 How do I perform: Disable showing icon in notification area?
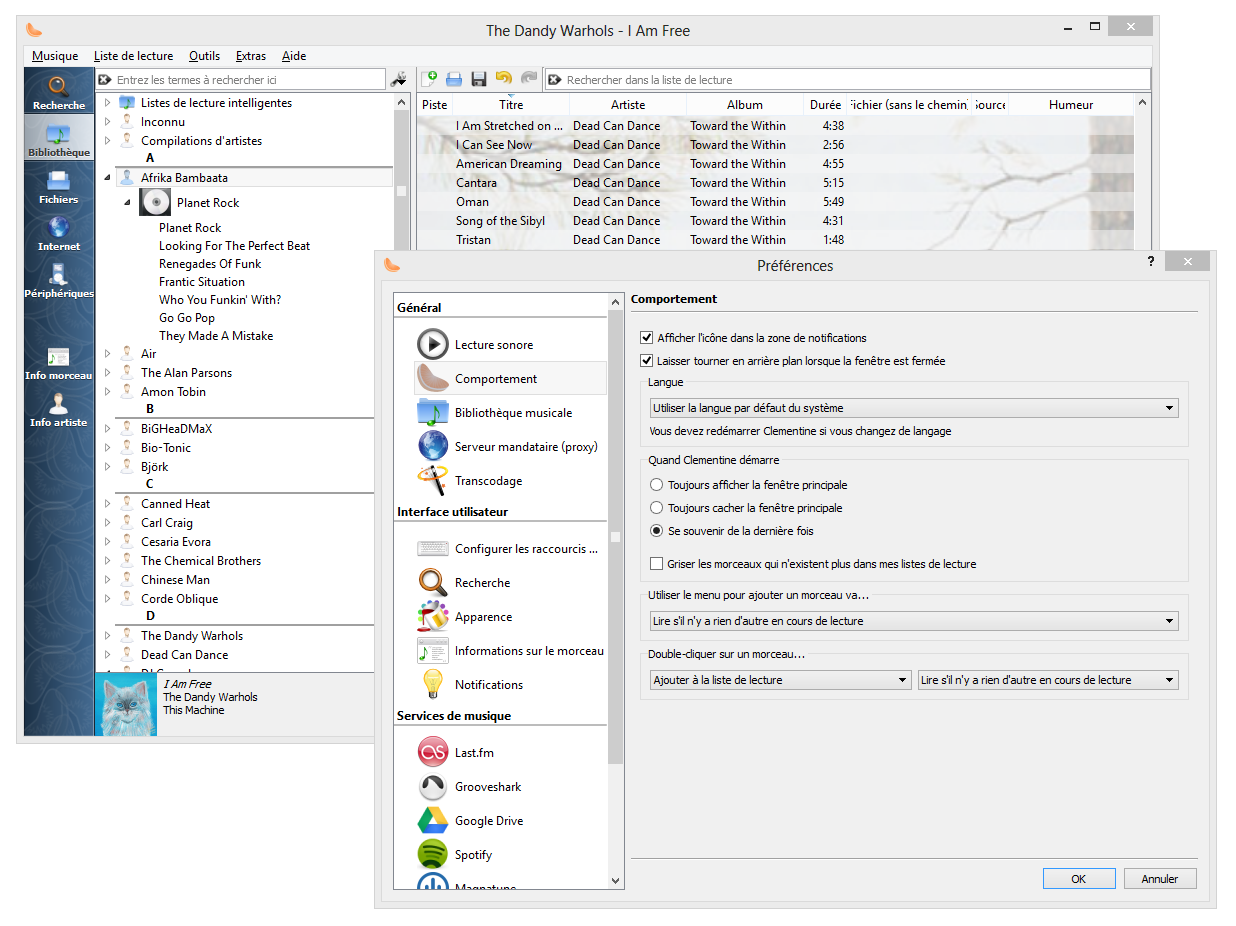click(647, 338)
